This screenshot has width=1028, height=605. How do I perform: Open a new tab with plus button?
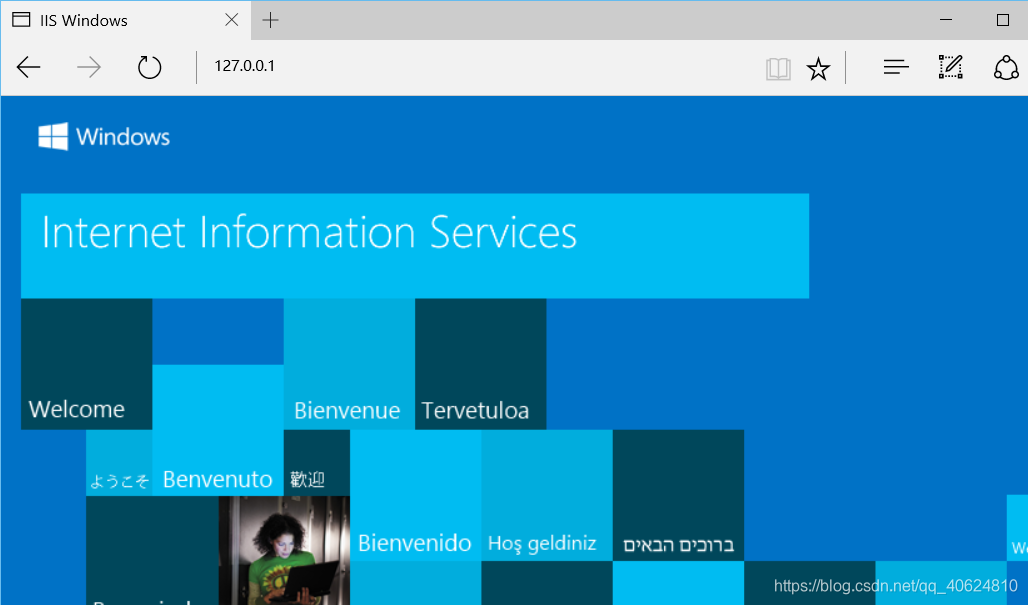270,20
